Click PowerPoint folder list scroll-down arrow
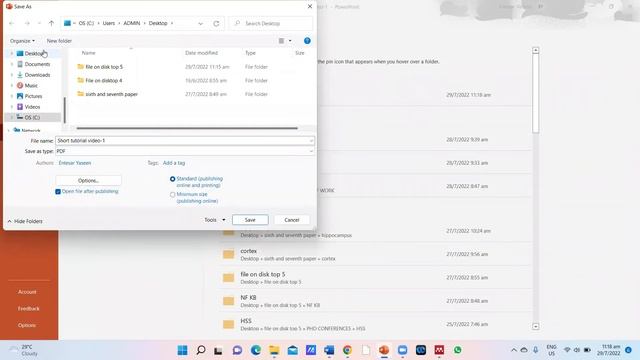 [x=536, y=327]
